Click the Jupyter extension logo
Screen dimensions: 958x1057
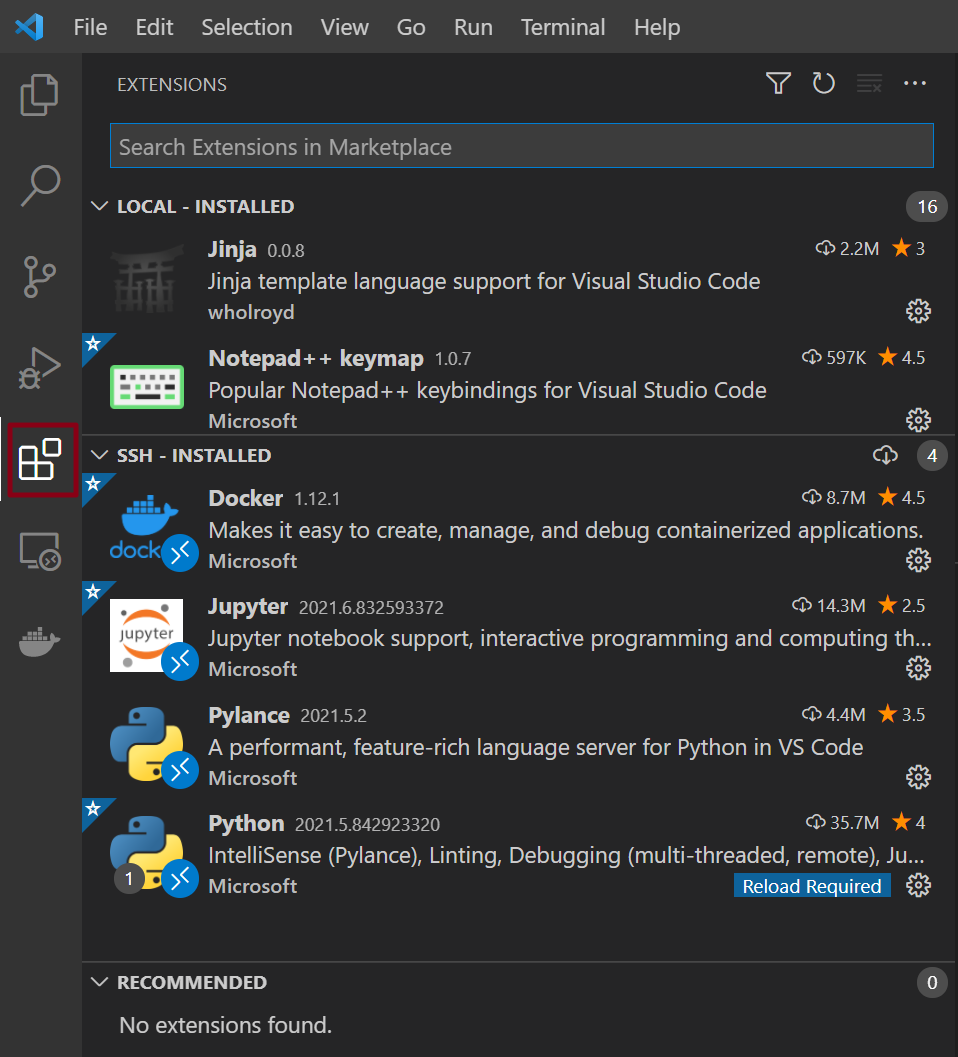click(147, 636)
